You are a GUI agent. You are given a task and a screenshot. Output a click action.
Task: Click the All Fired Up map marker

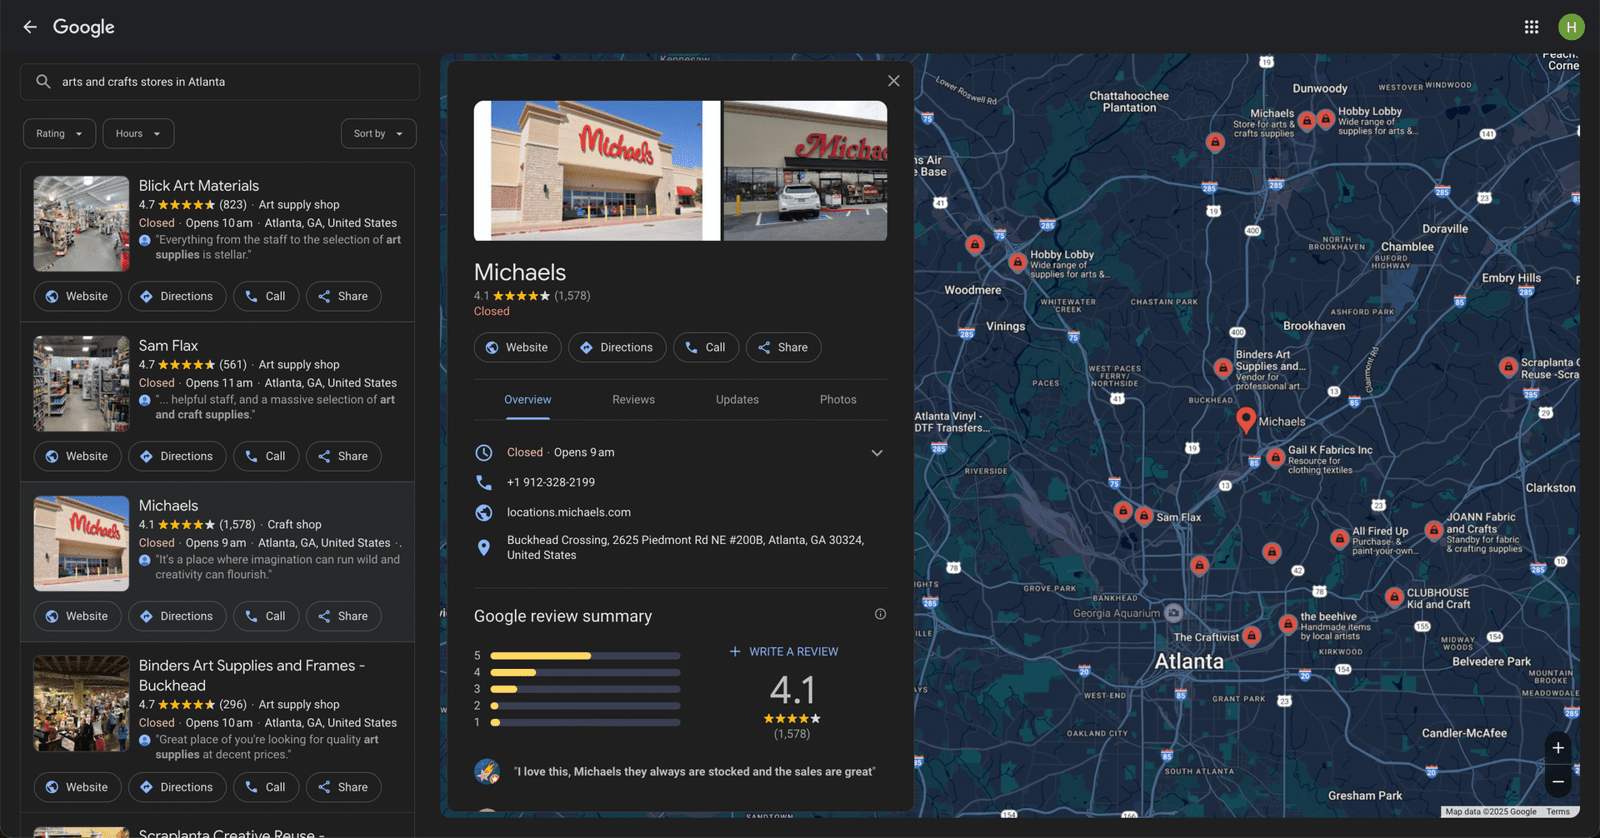click(x=1339, y=539)
